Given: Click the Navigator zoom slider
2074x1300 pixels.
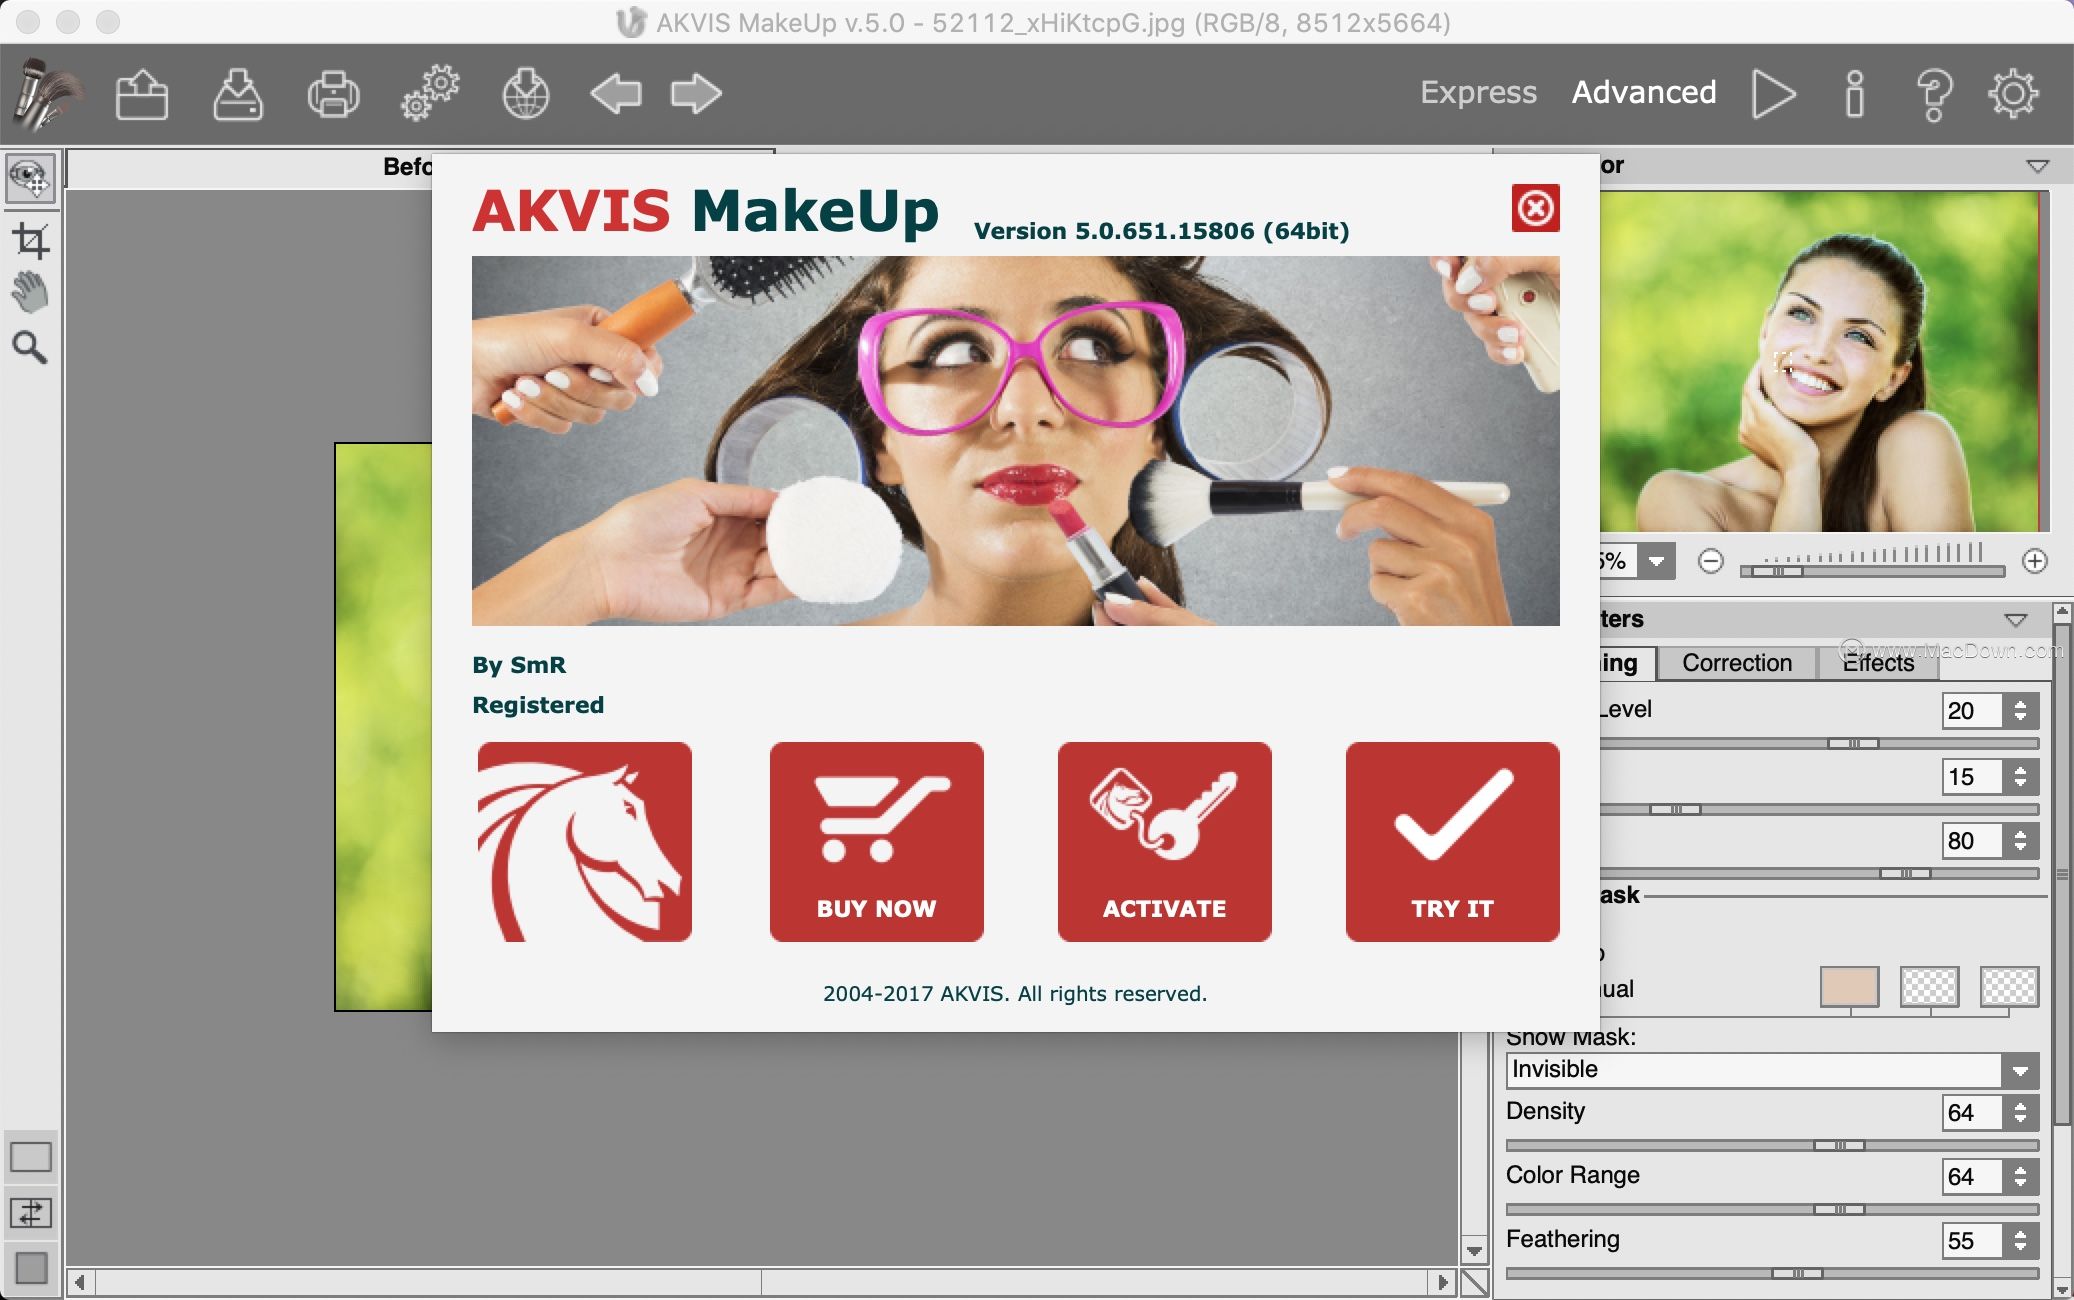Looking at the screenshot, I should [1872, 571].
